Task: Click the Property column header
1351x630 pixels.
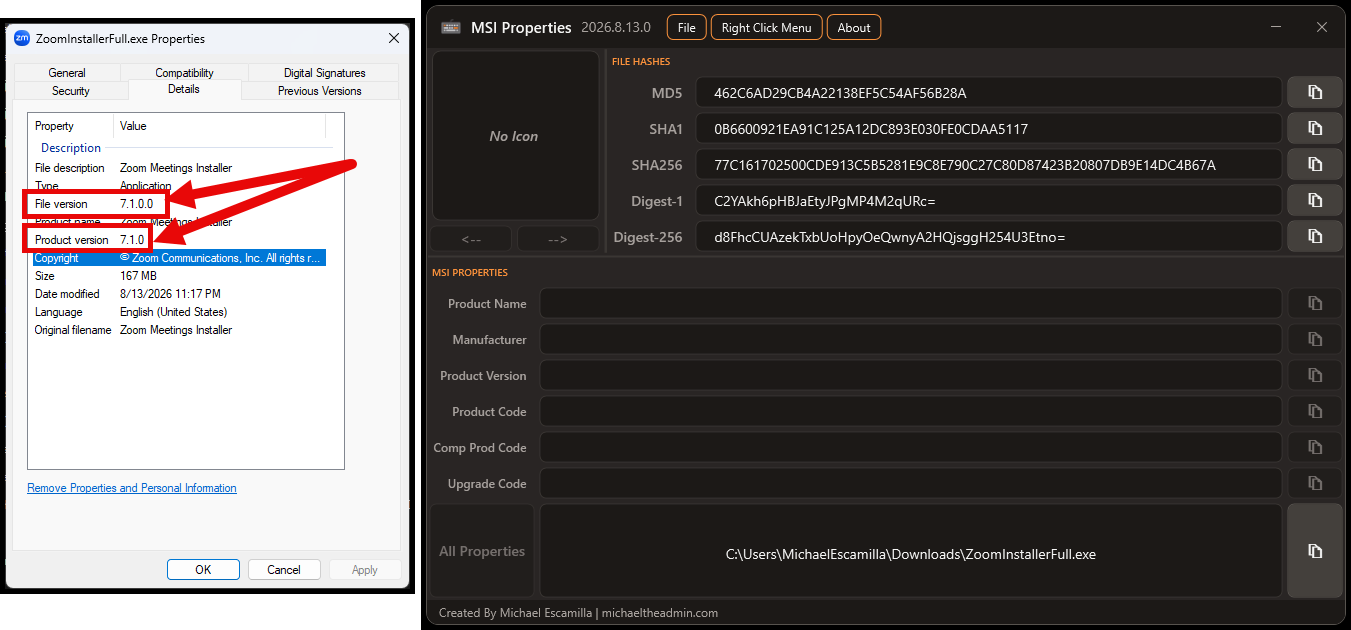Action: pos(72,126)
